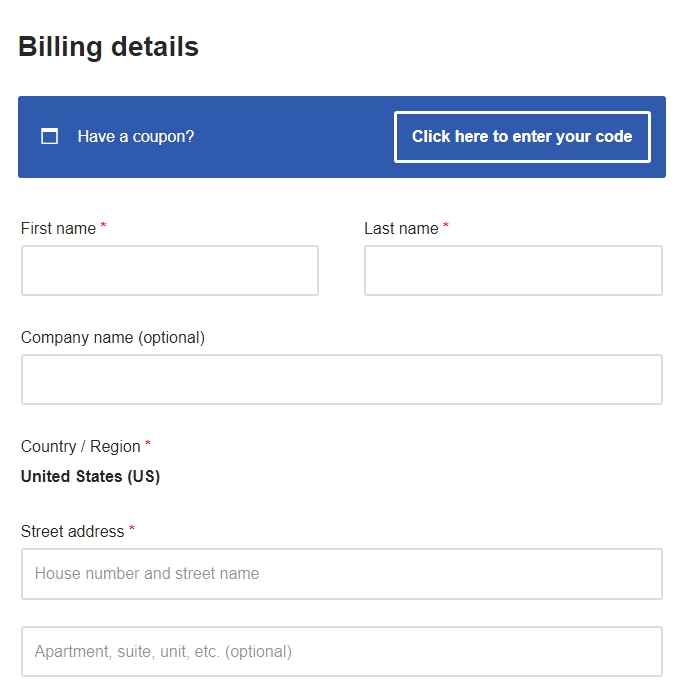Select the United States (US) text
This screenshot has width=697, height=690.
coord(90,477)
